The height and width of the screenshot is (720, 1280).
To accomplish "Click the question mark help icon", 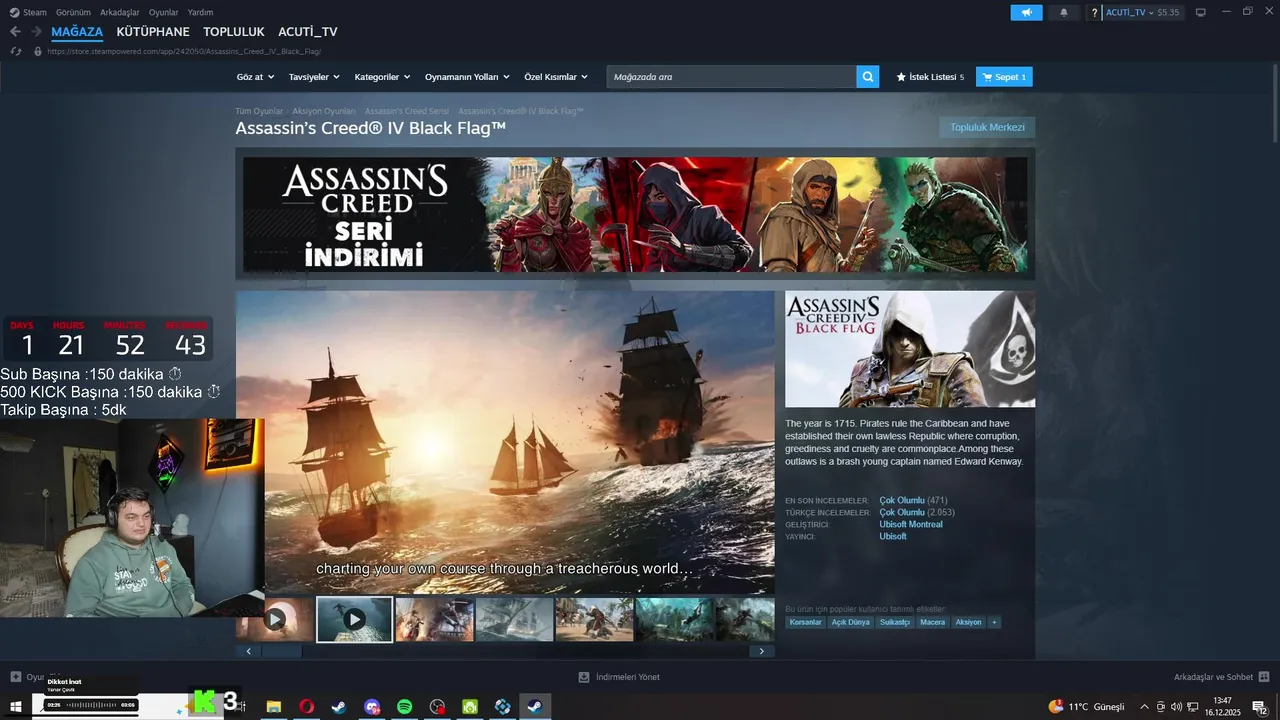I will pyautogui.click(x=1094, y=13).
